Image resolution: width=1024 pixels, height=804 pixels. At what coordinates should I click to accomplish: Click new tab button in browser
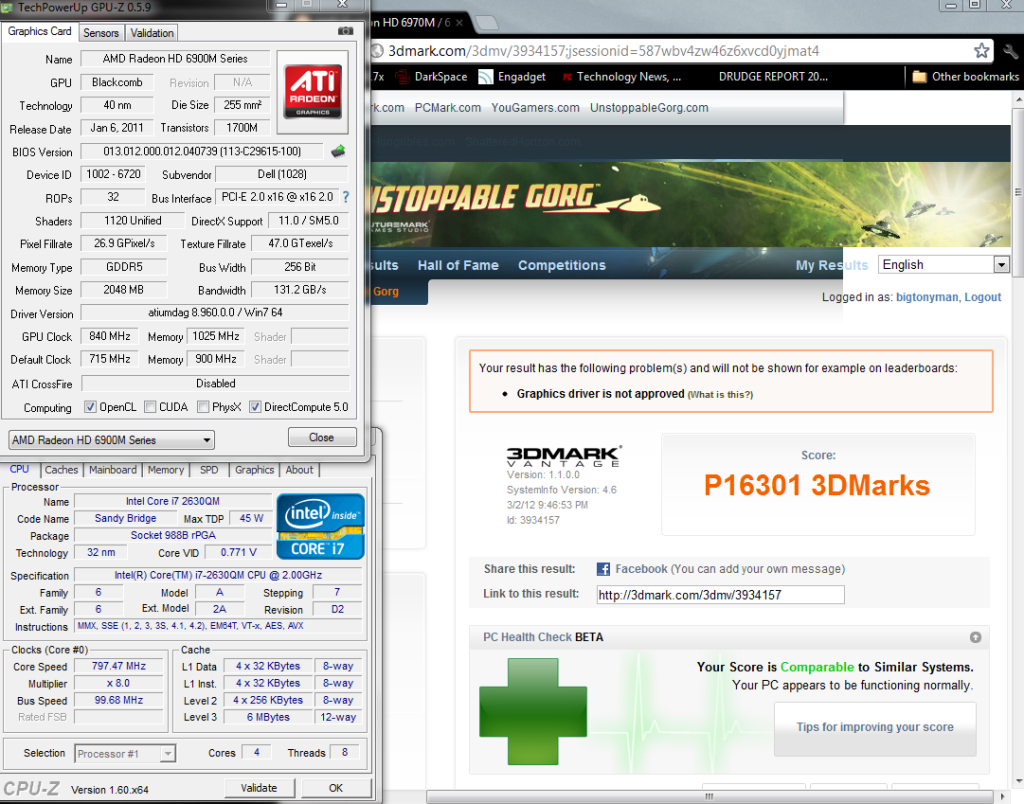pos(485,23)
